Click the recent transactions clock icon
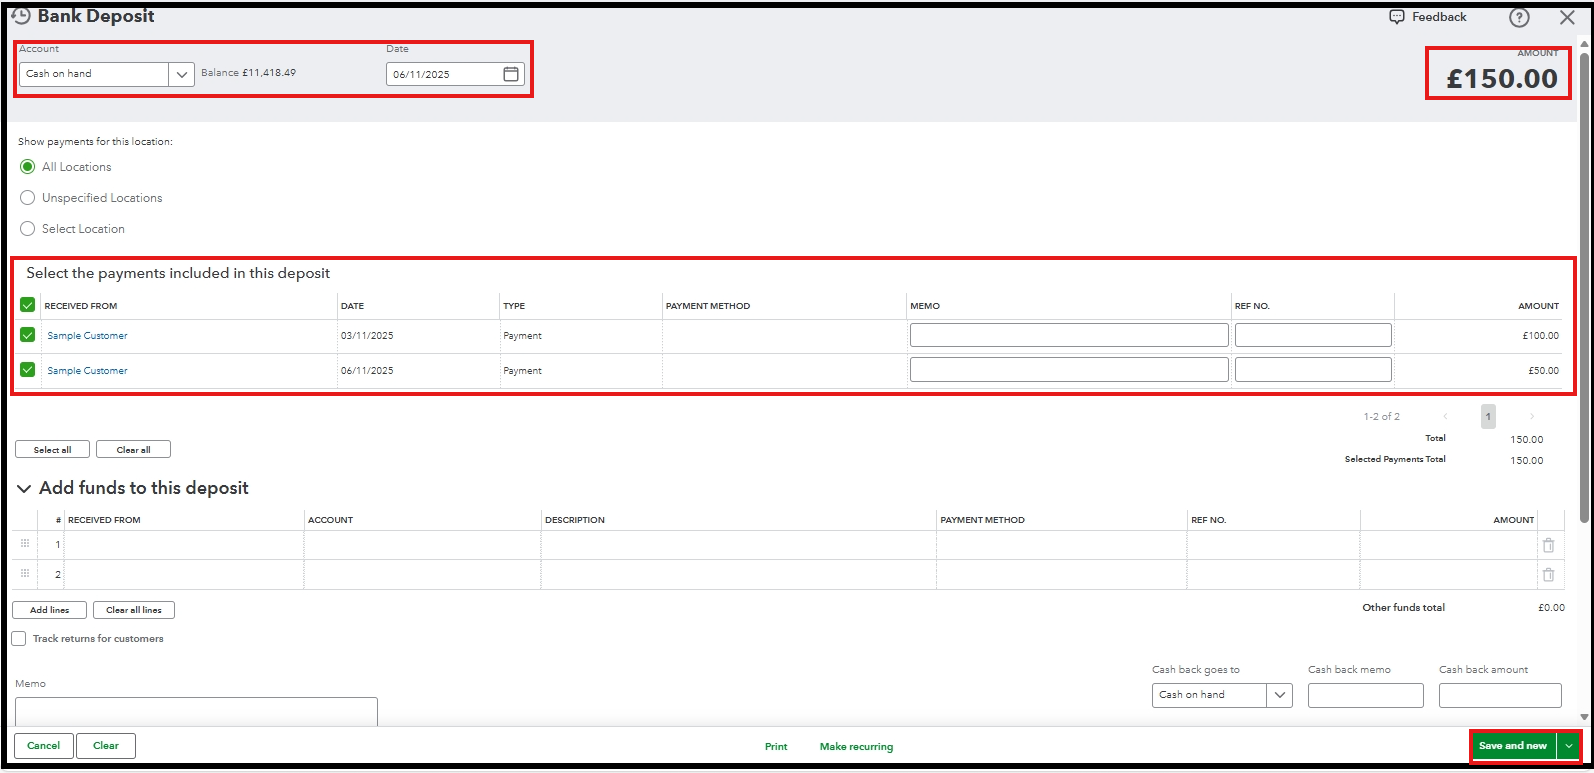Screen dimensions: 1594x773 20,16
